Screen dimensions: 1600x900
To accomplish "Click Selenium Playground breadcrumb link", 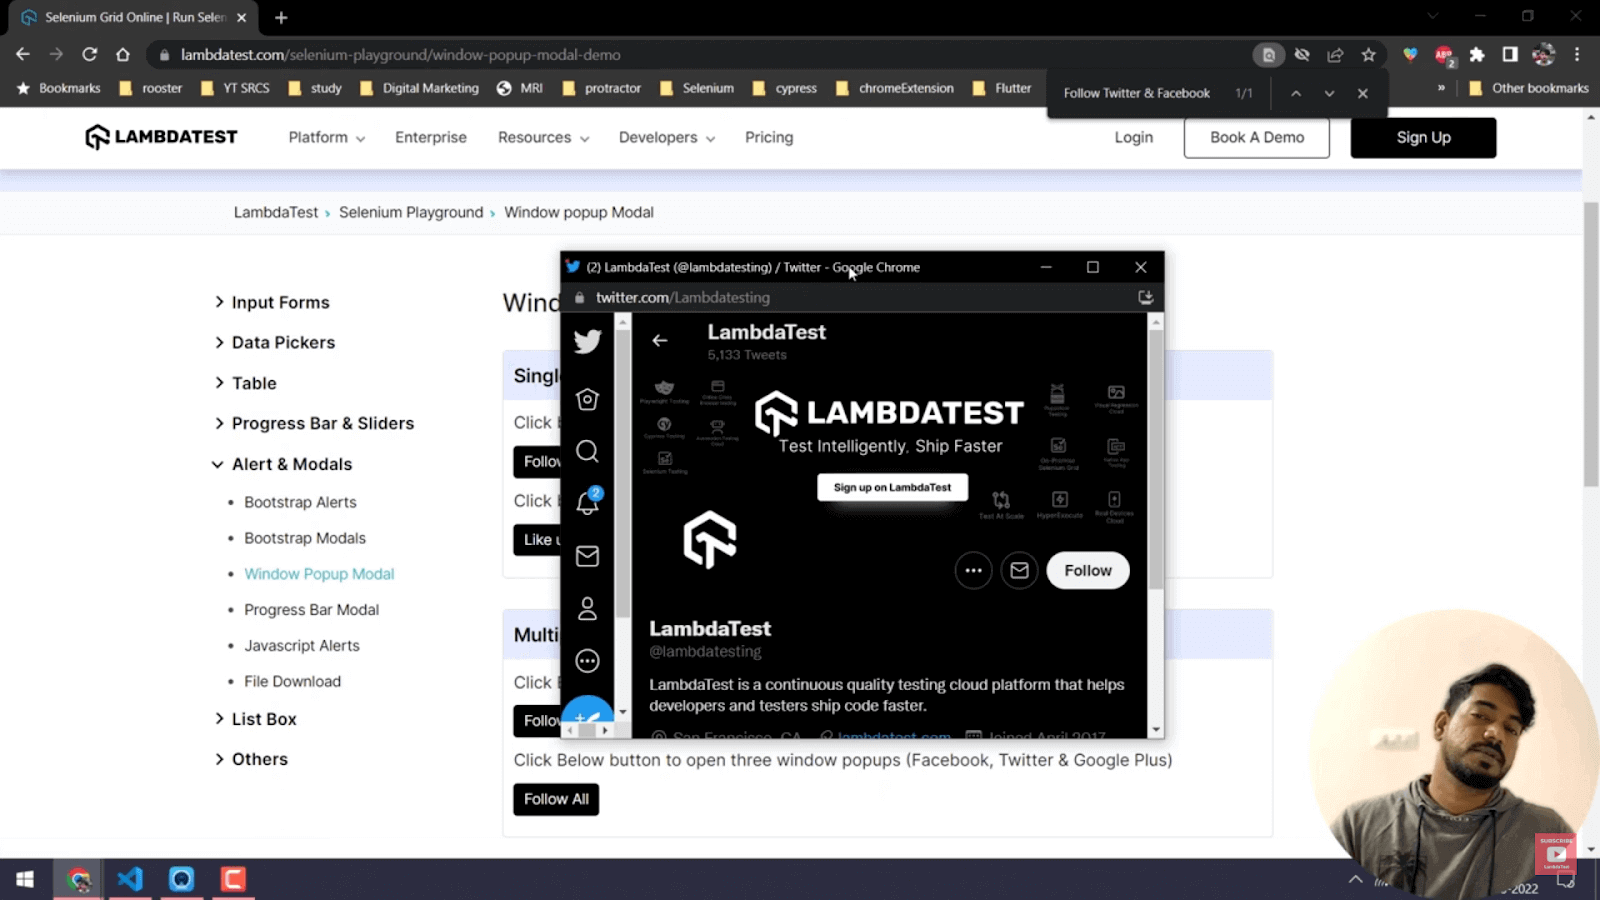I will point(411,212).
